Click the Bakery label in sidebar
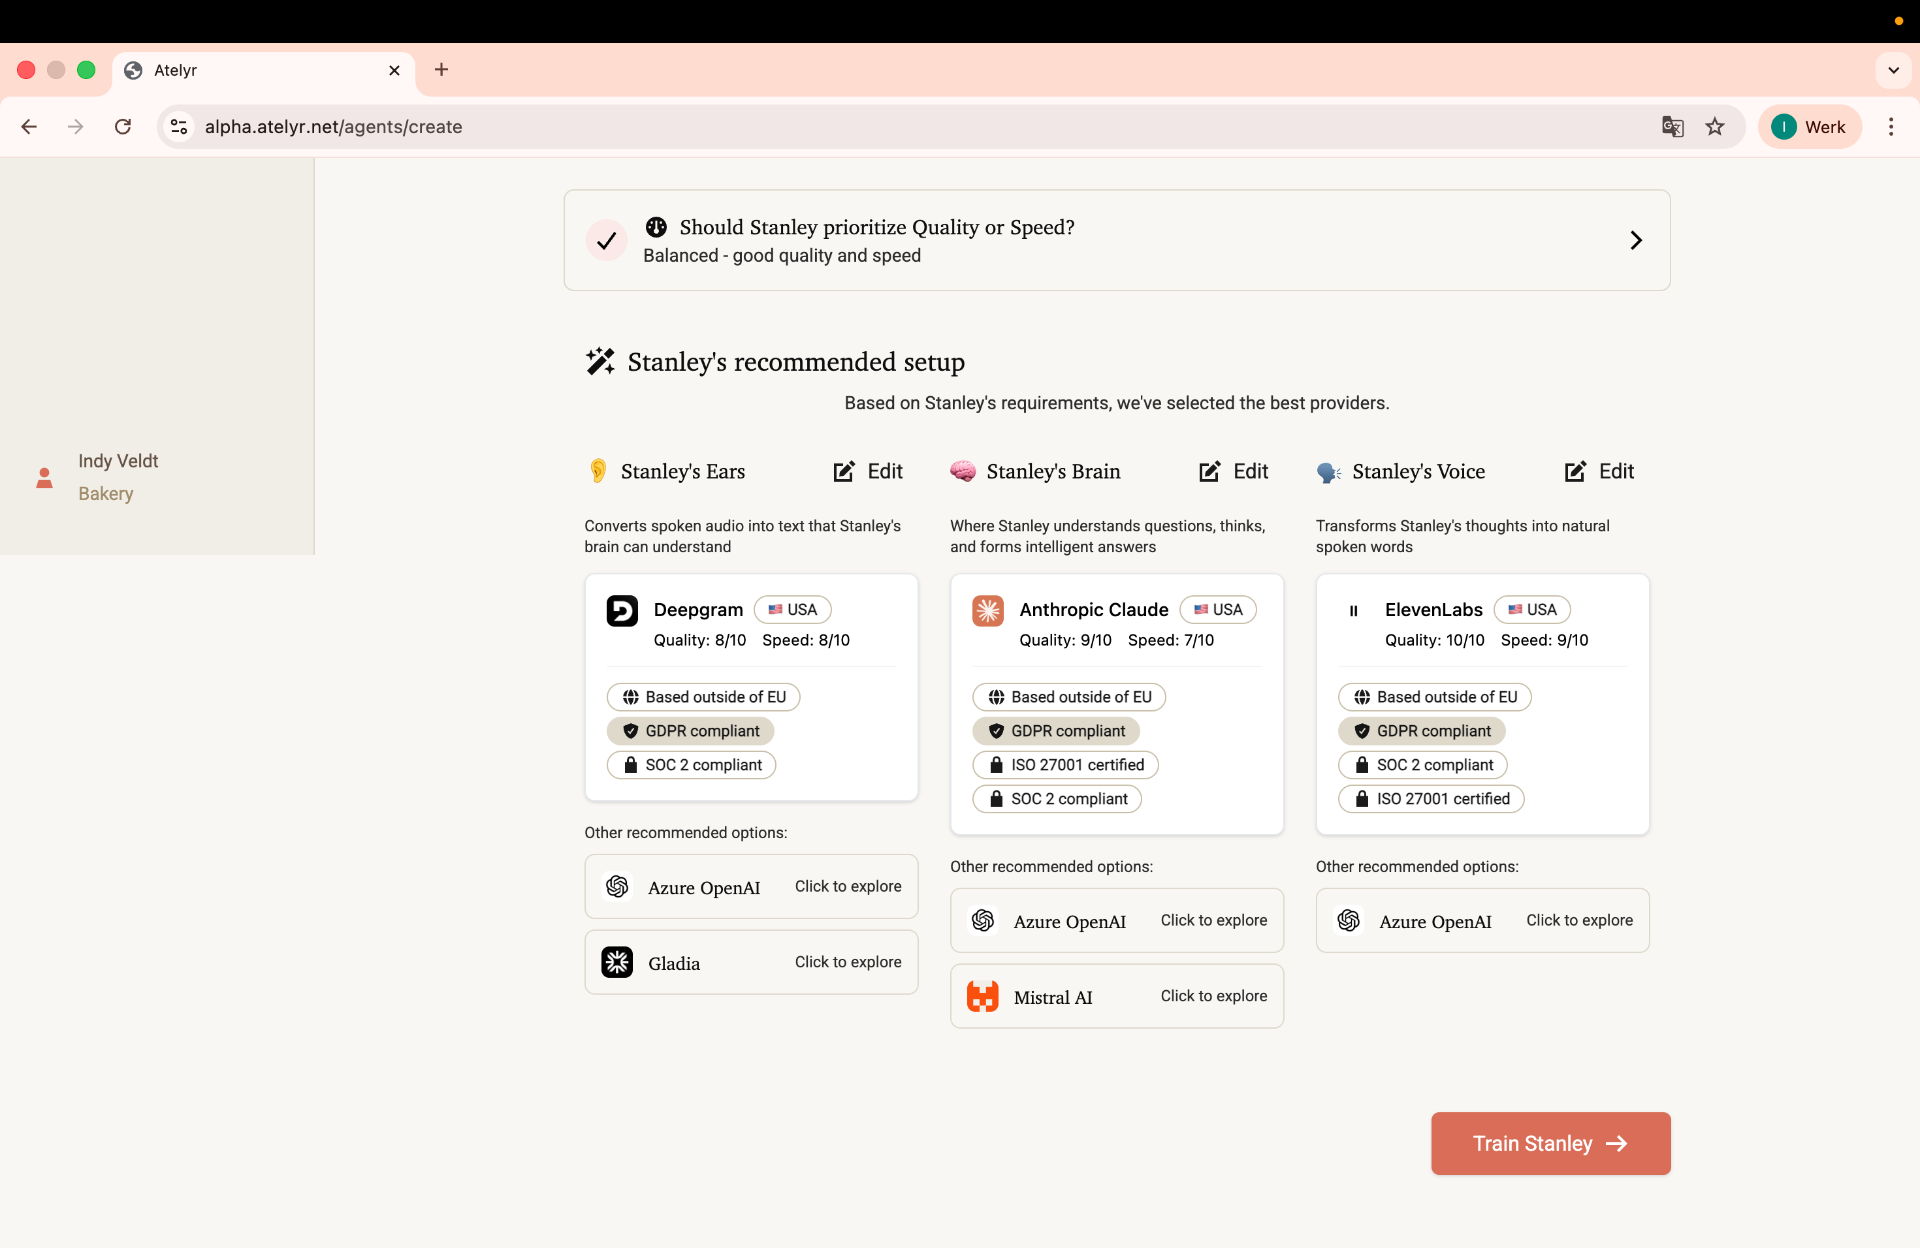 tap(105, 494)
